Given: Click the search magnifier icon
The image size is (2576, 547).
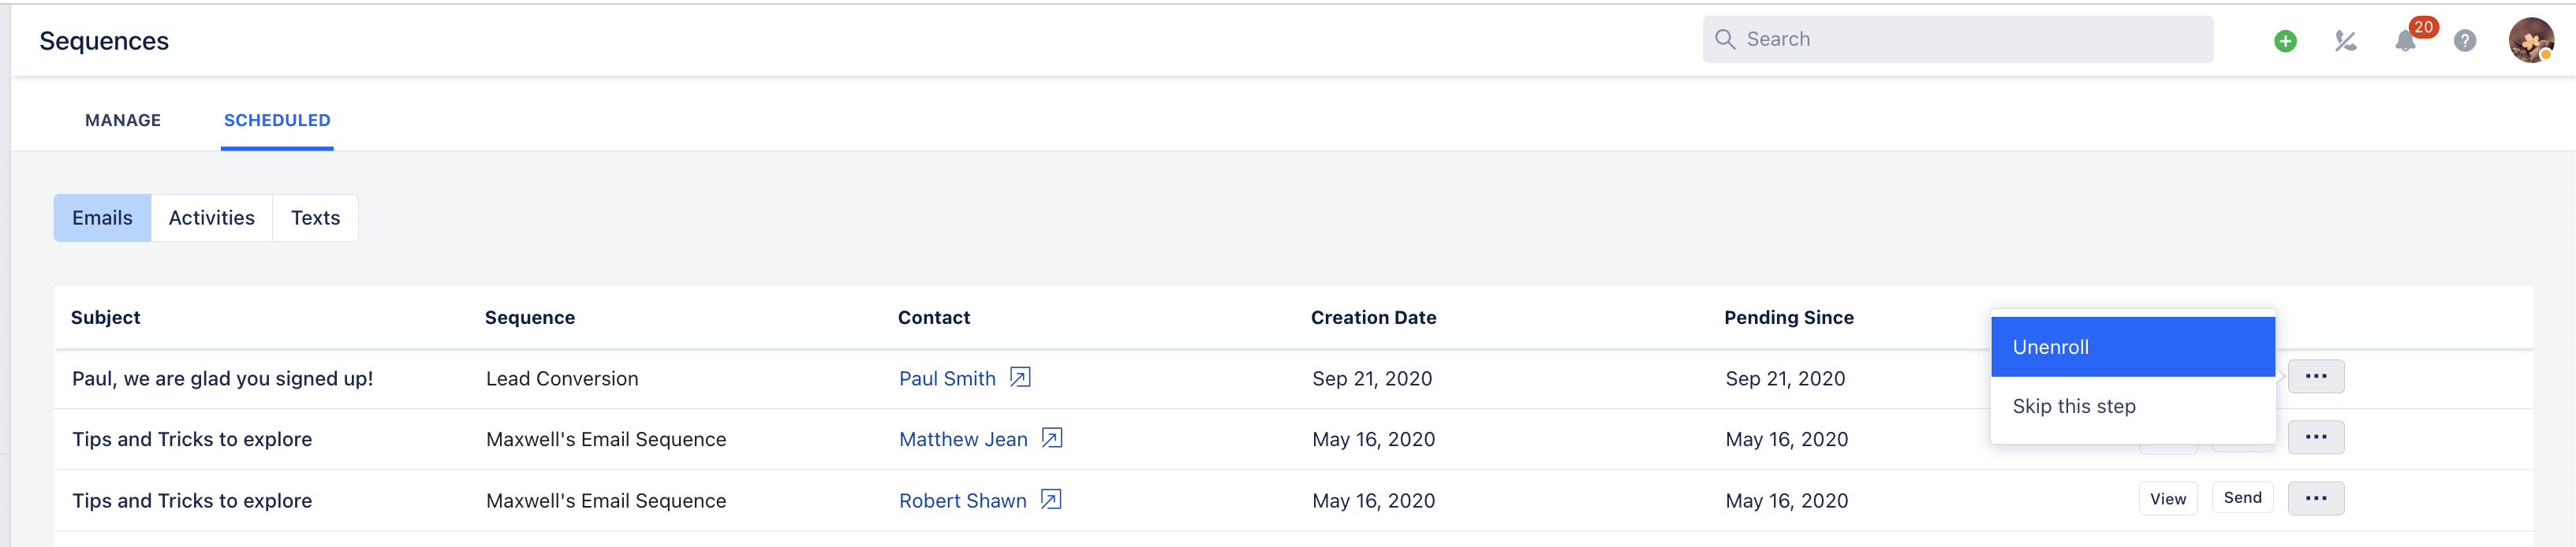Looking at the screenshot, I should pyautogui.click(x=1725, y=39).
